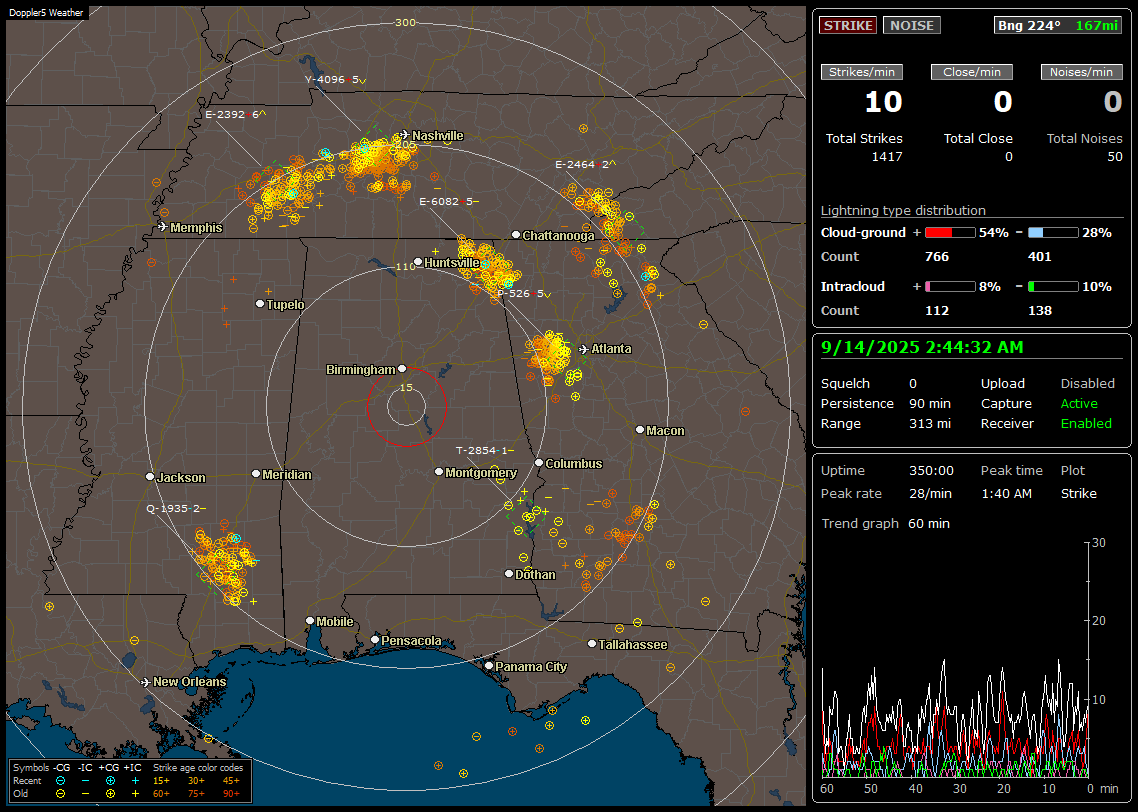This screenshot has height=812, width=1138.
Task: Click the Atlanta airport plane icon
Action: click(x=584, y=349)
